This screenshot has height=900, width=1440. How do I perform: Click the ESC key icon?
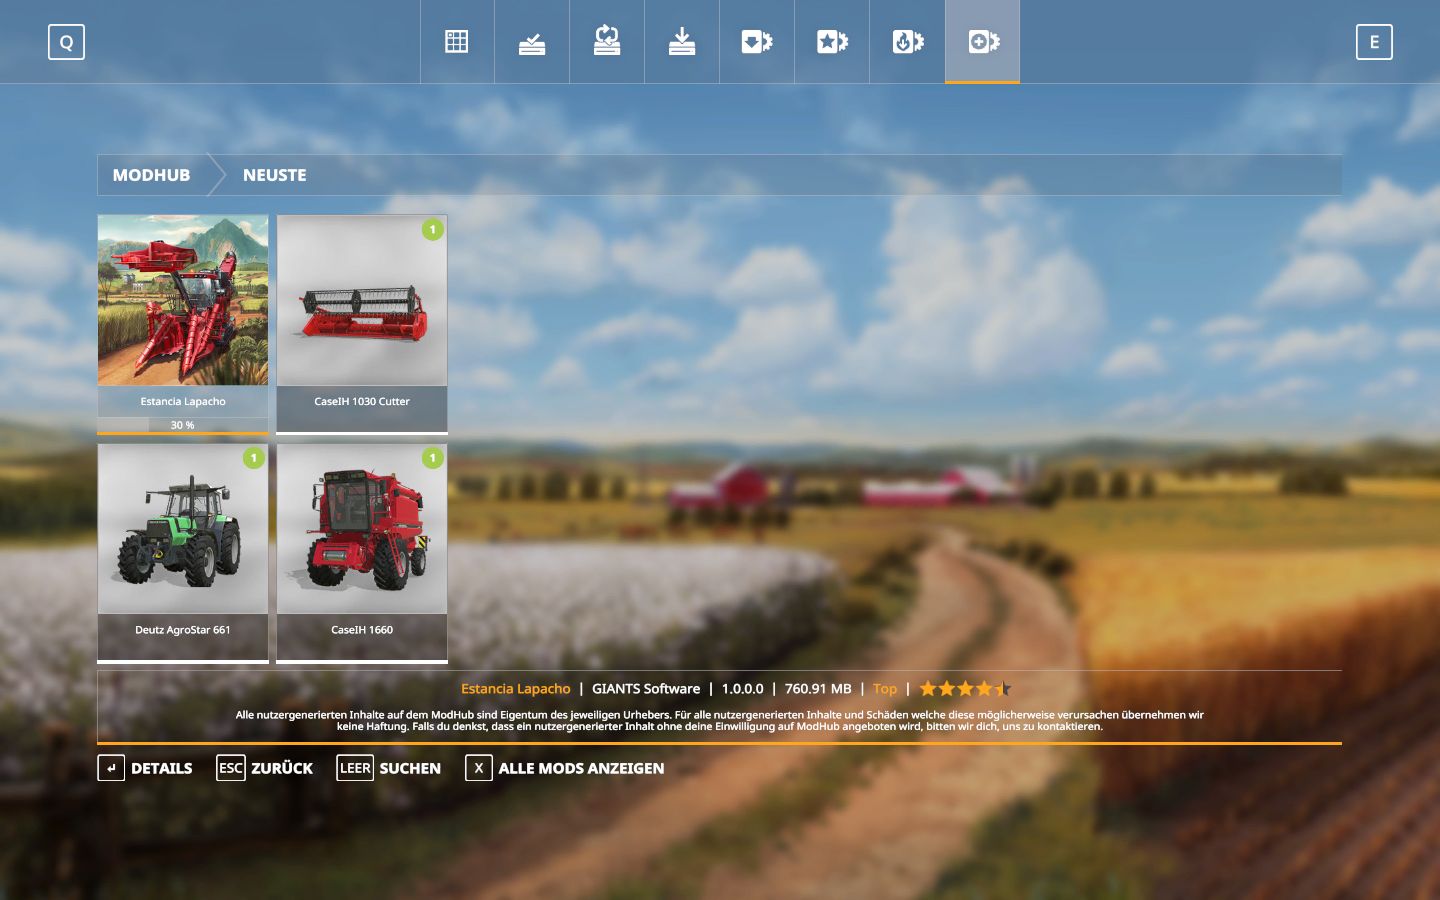[231, 768]
